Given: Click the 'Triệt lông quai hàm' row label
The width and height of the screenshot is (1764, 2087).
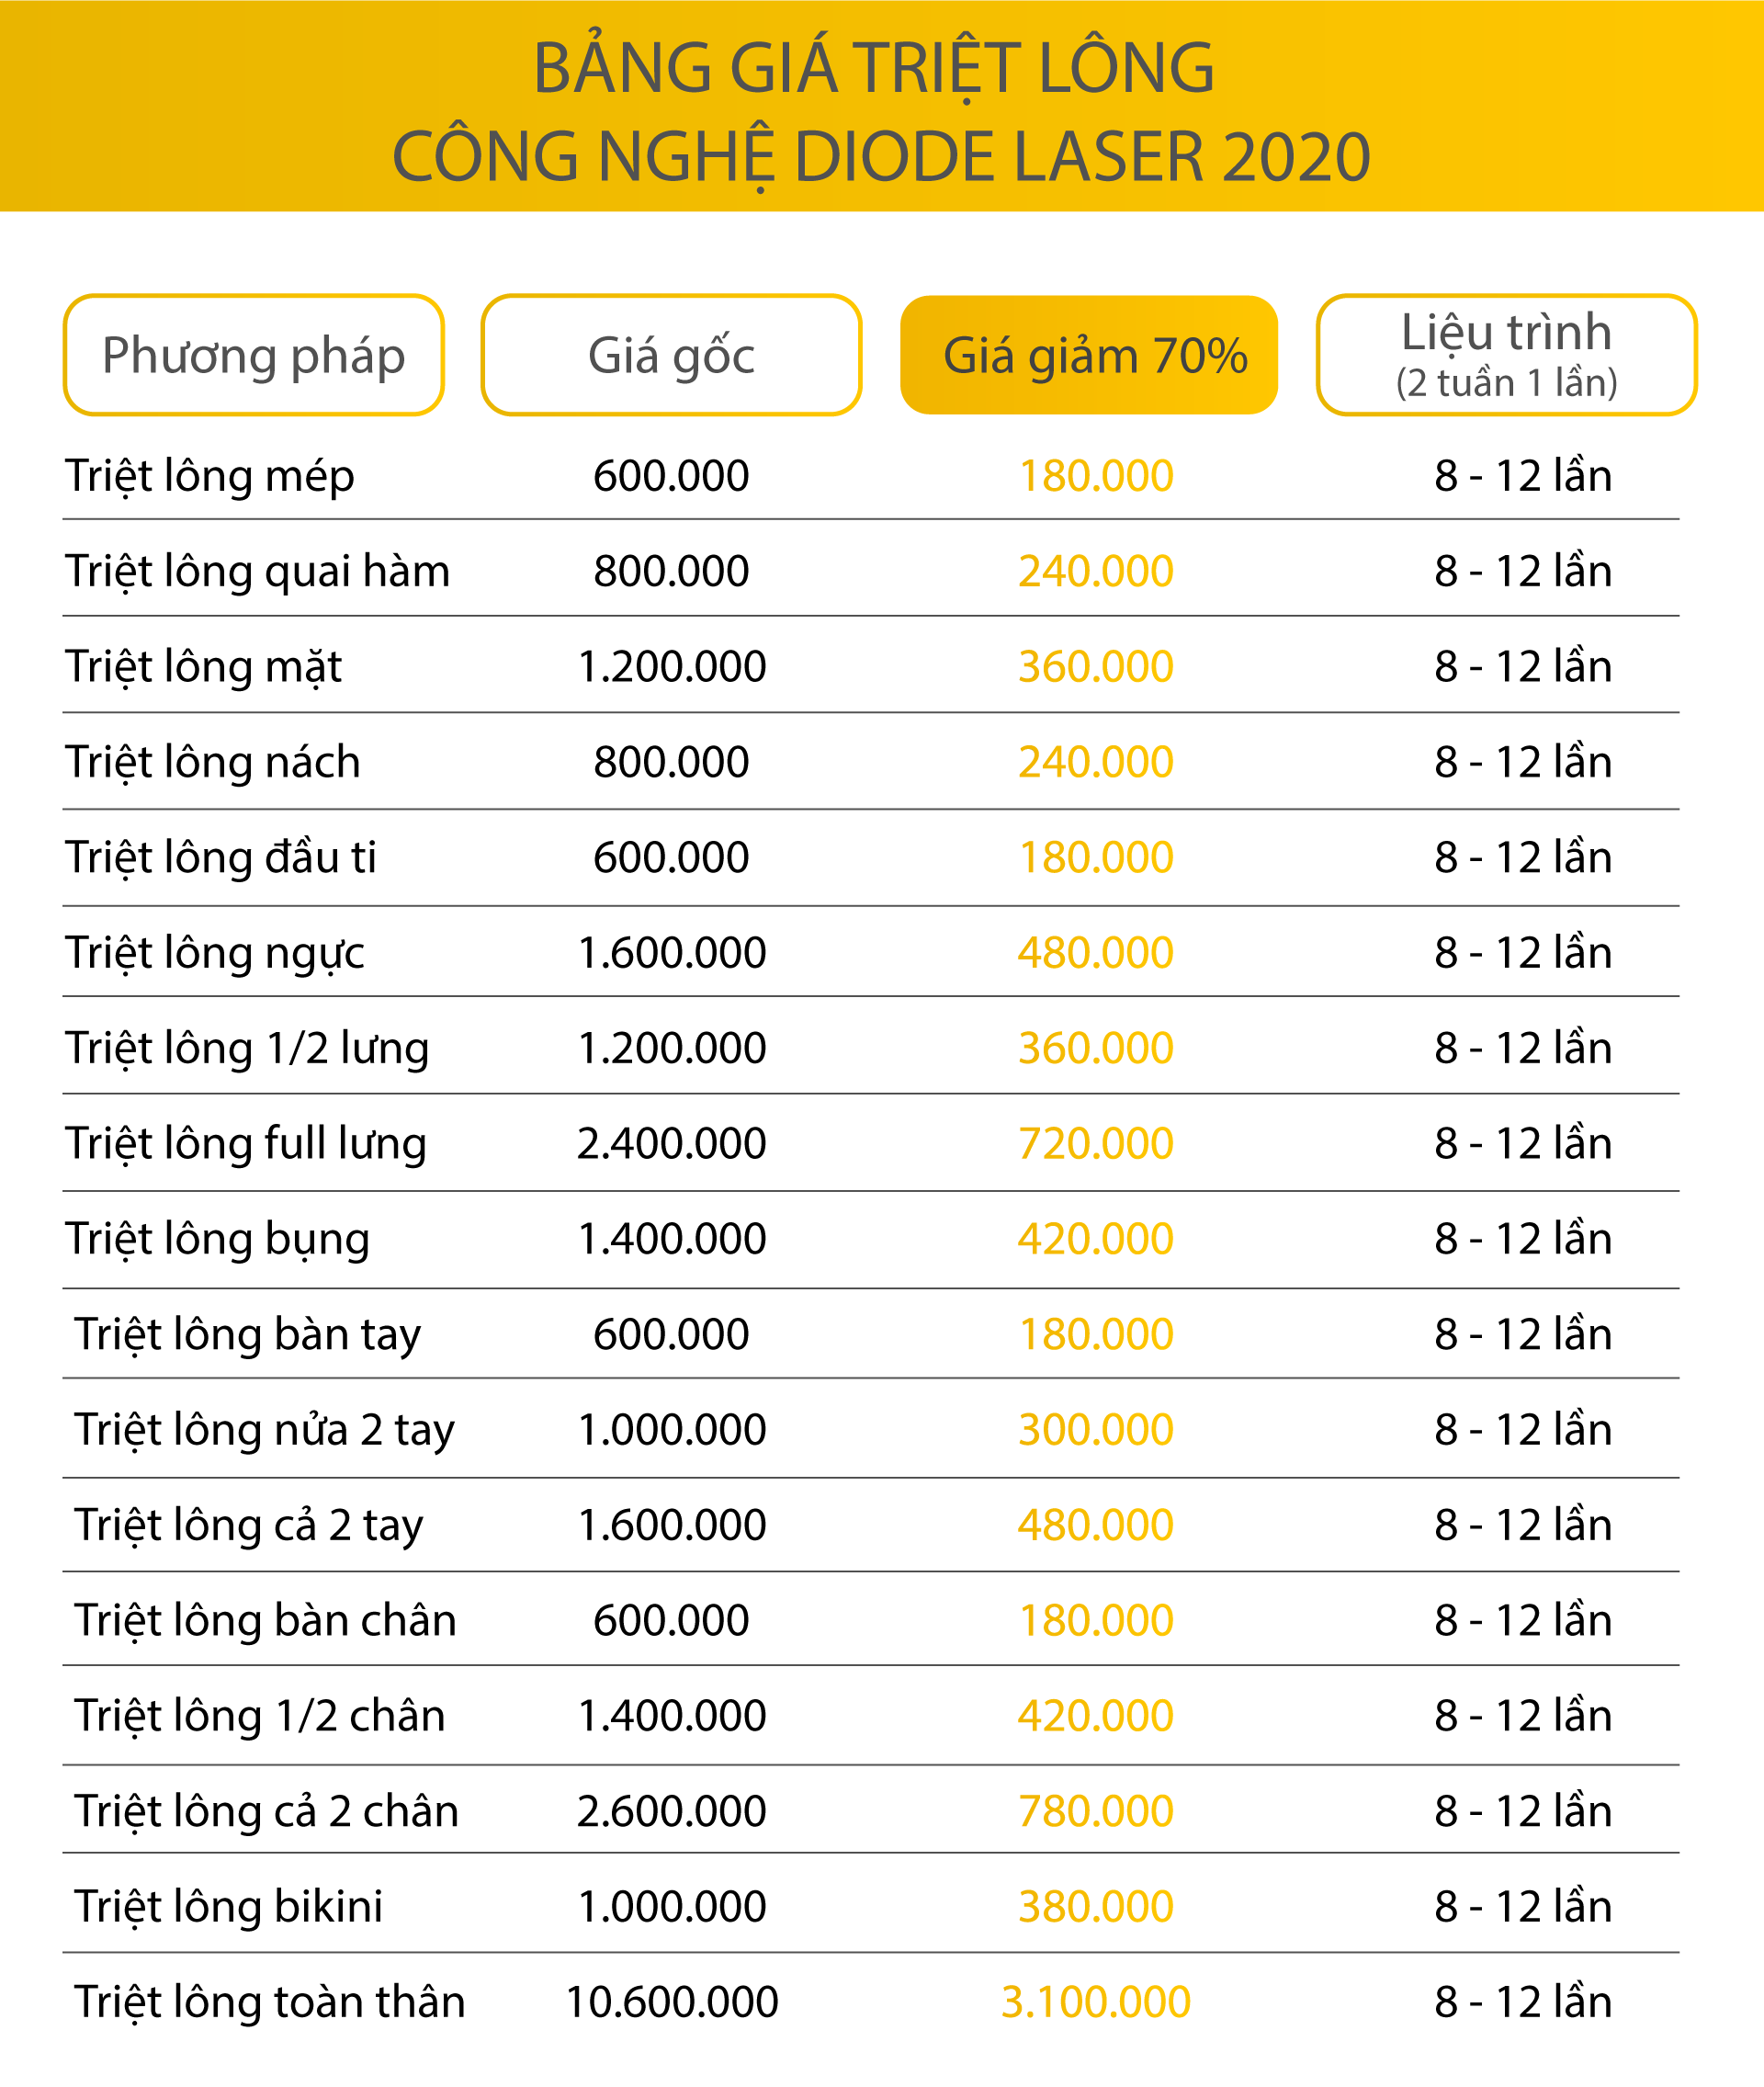Looking at the screenshot, I should [x=258, y=571].
